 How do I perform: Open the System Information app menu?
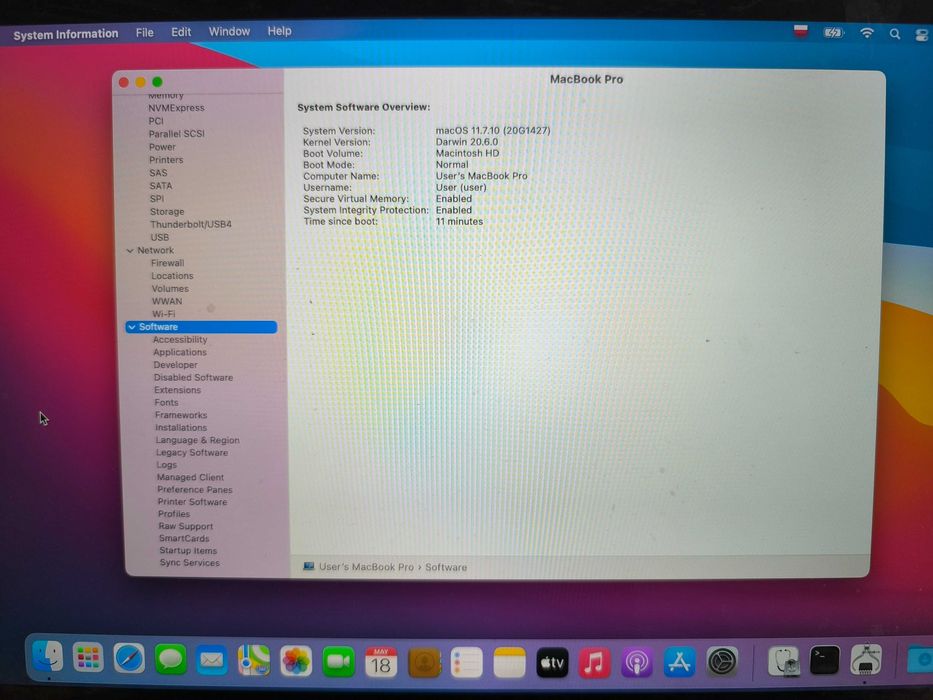click(65, 35)
